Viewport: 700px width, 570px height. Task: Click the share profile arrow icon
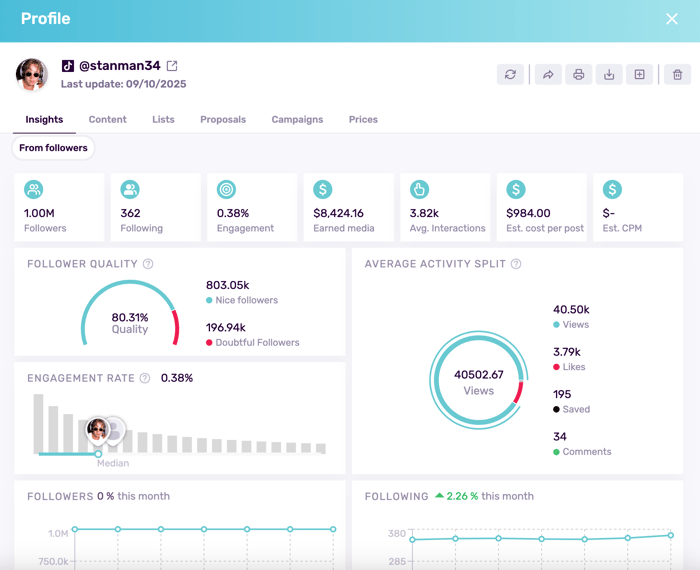548,75
